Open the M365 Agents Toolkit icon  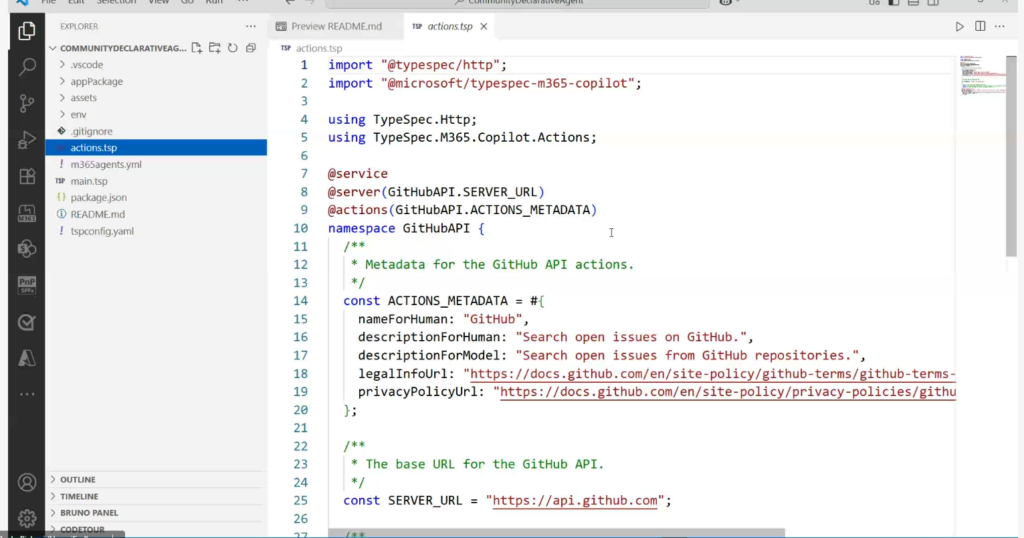[x=27, y=213]
